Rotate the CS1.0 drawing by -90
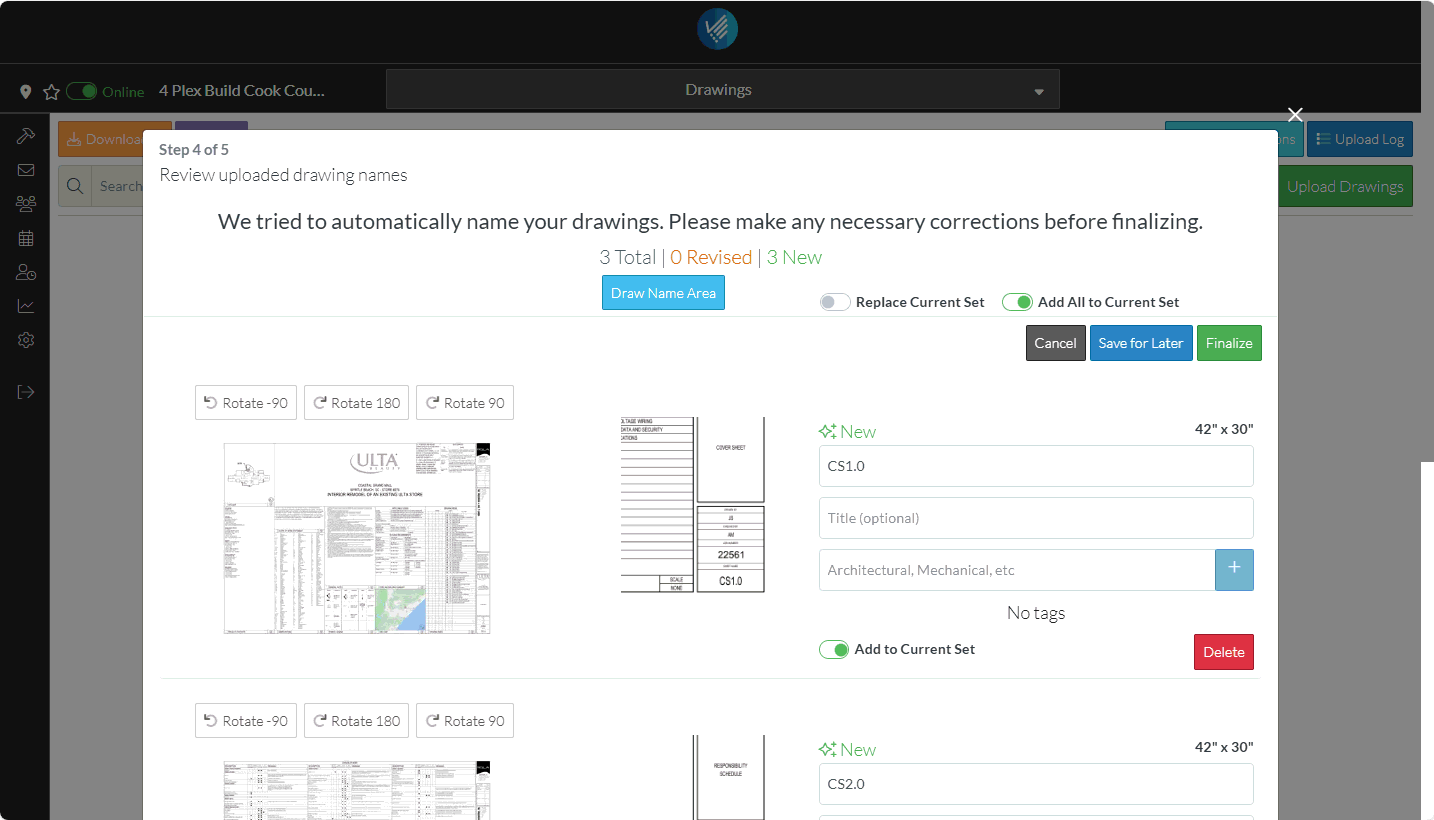The width and height of the screenshot is (1434, 820). tap(246, 403)
